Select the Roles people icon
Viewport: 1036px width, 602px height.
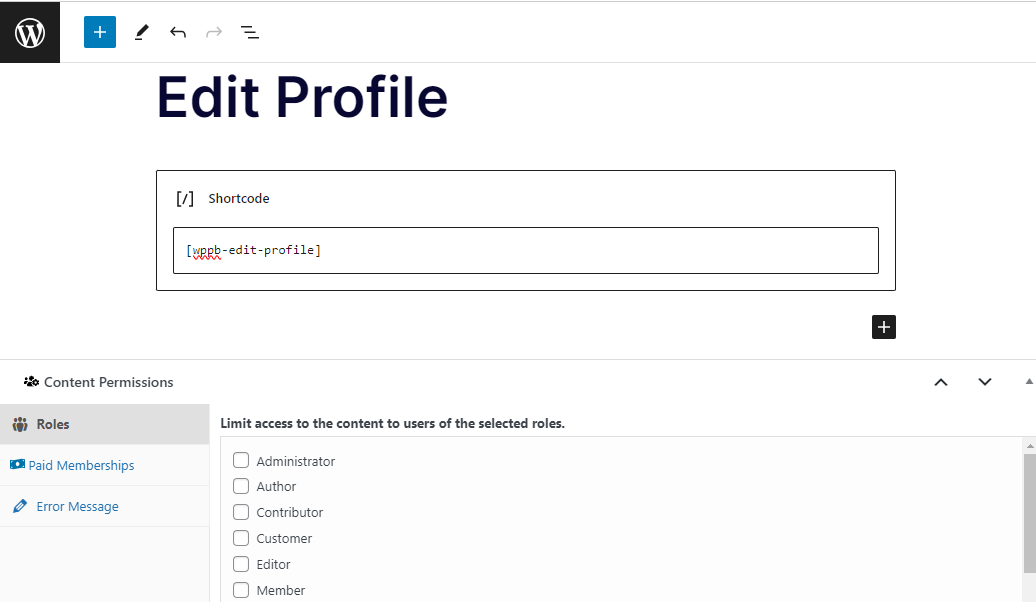(21, 424)
